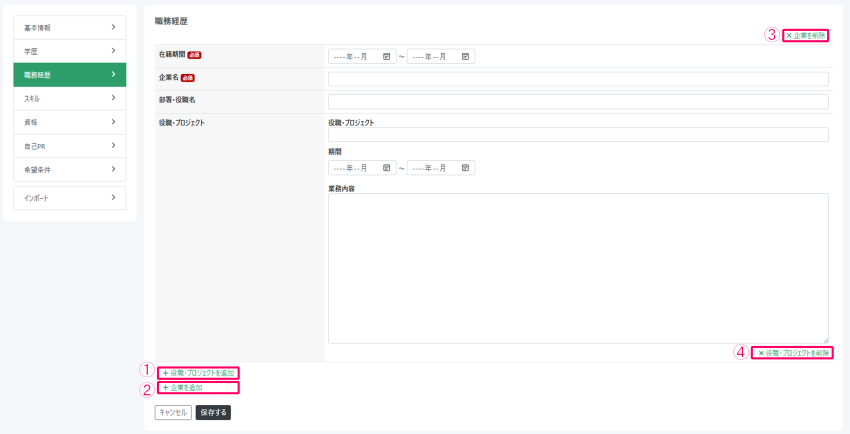Open calendar picker for project period start
The width and height of the screenshot is (850, 434).
(386, 168)
